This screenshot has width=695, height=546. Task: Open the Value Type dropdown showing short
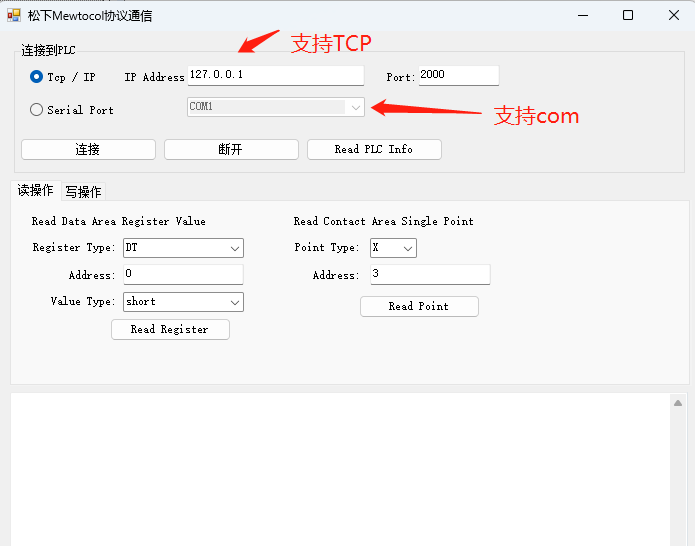183,302
